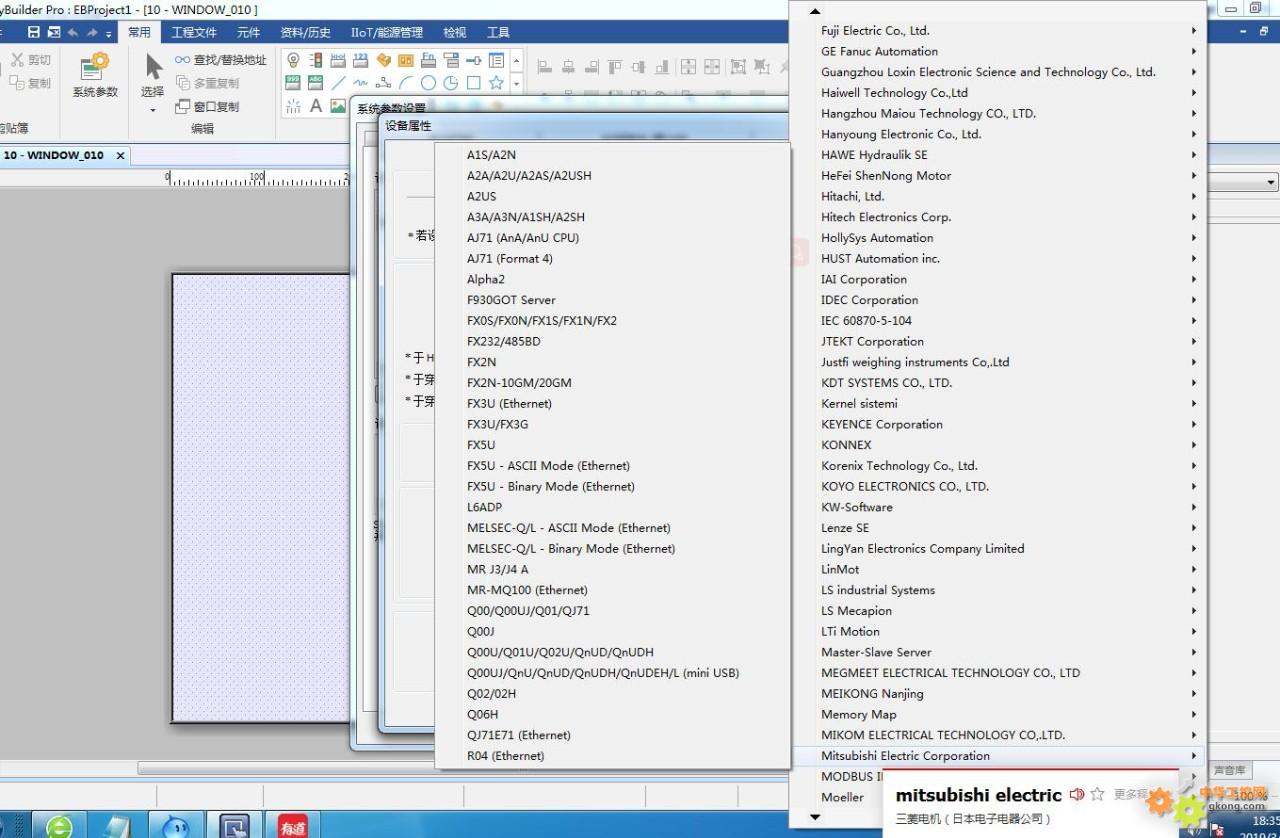
Task: Expand Fuji Electric Co., Ltd. submenu
Action: (1194, 31)
